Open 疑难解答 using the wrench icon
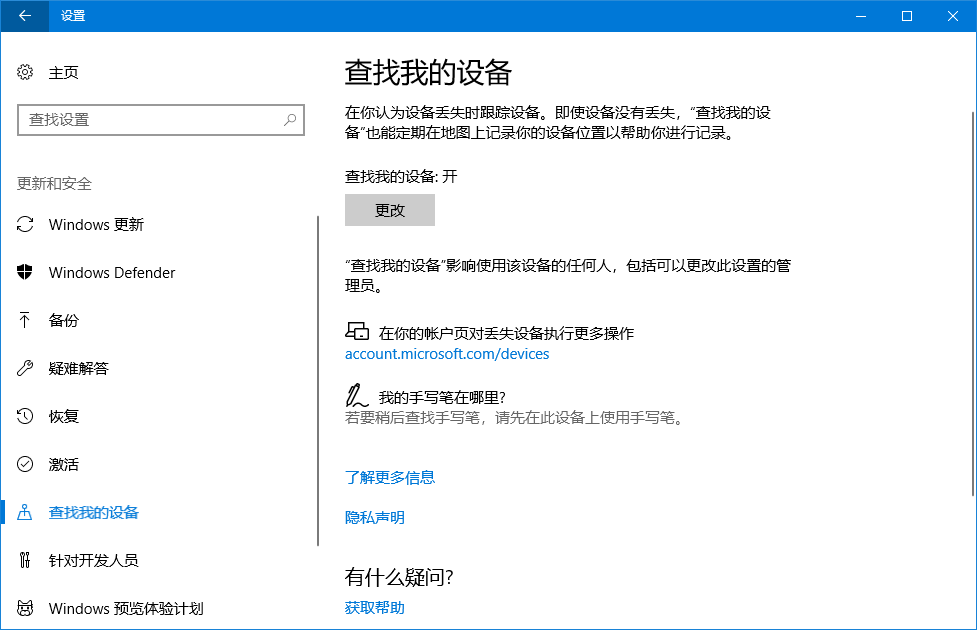The image size is (977, 630). tap(24, 368)
